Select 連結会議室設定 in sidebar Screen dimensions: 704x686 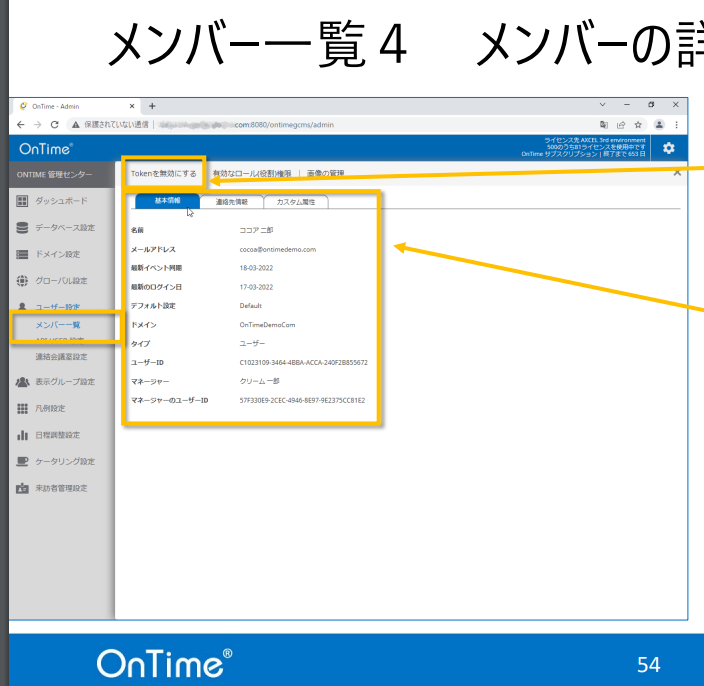click(x=62, y=356)
